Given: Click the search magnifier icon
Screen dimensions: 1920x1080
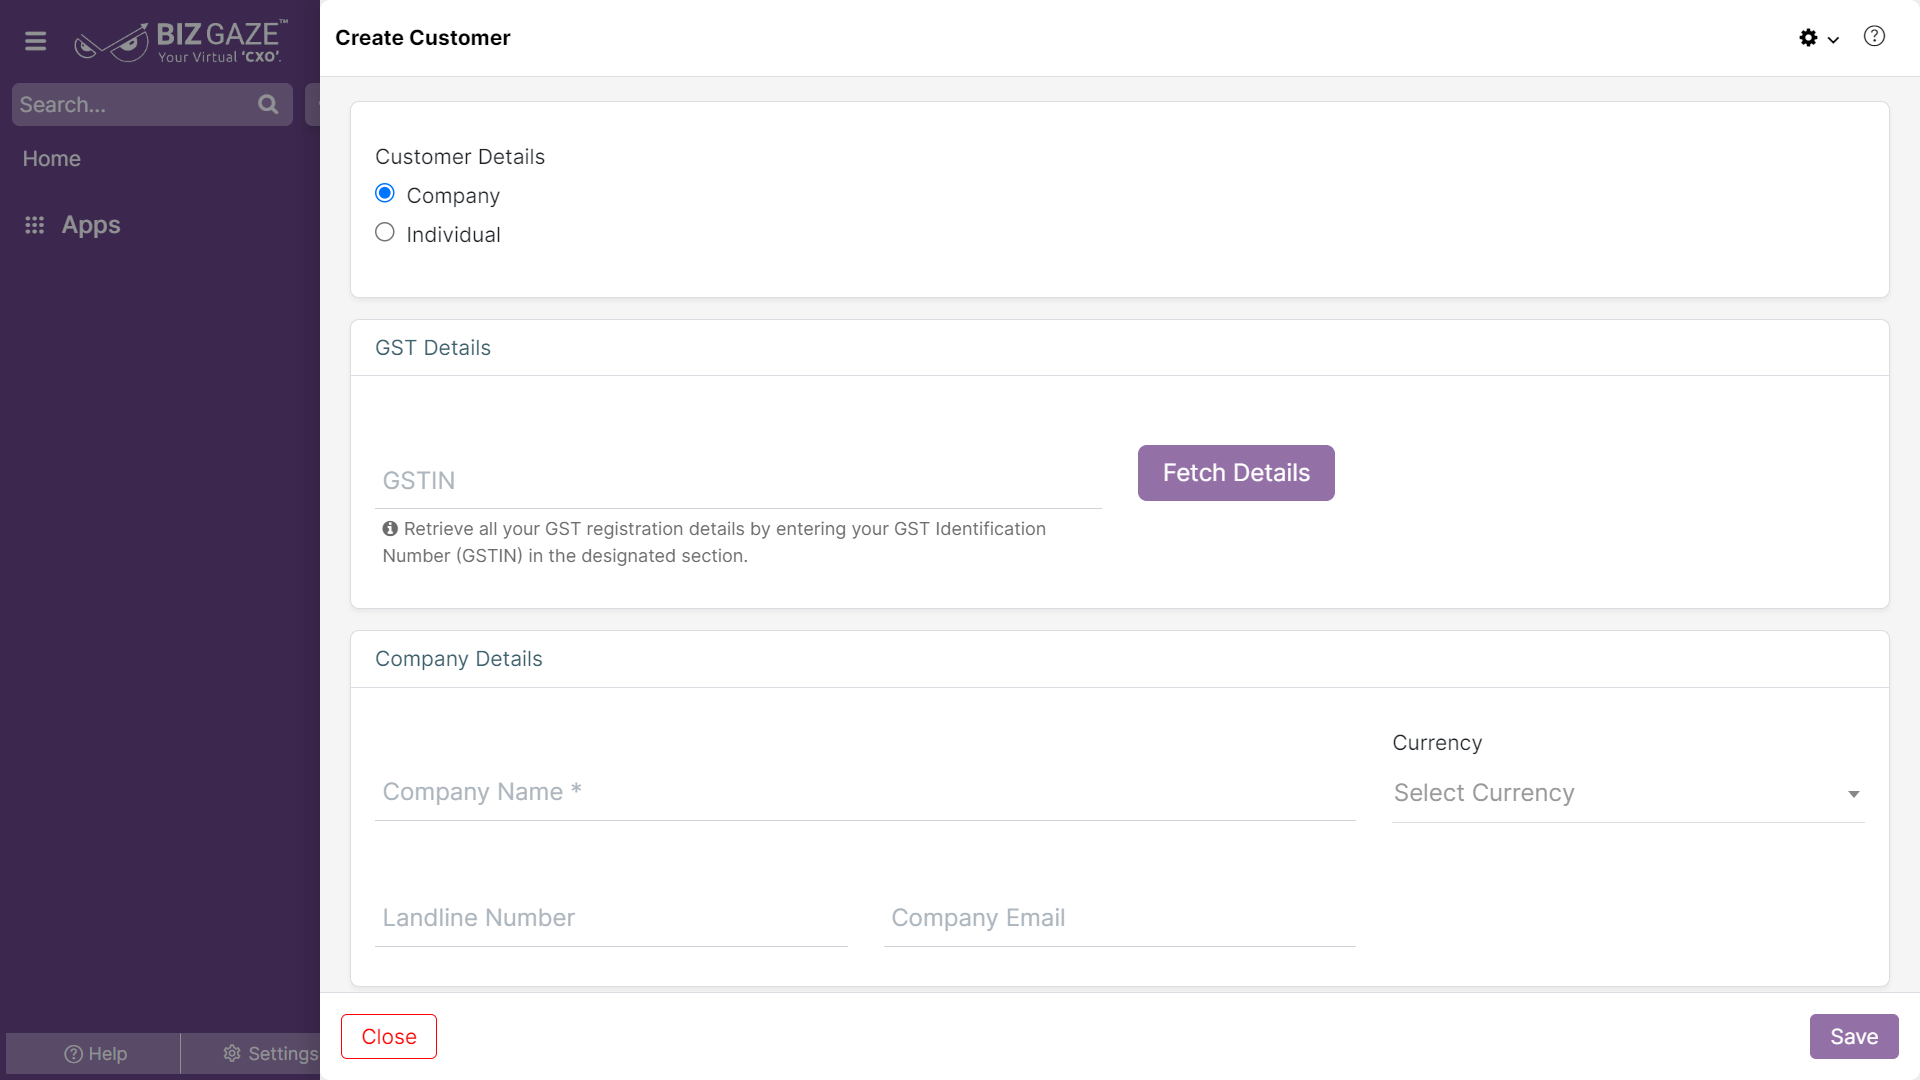Looking at the screenshot, I should [x=268, y=104].
